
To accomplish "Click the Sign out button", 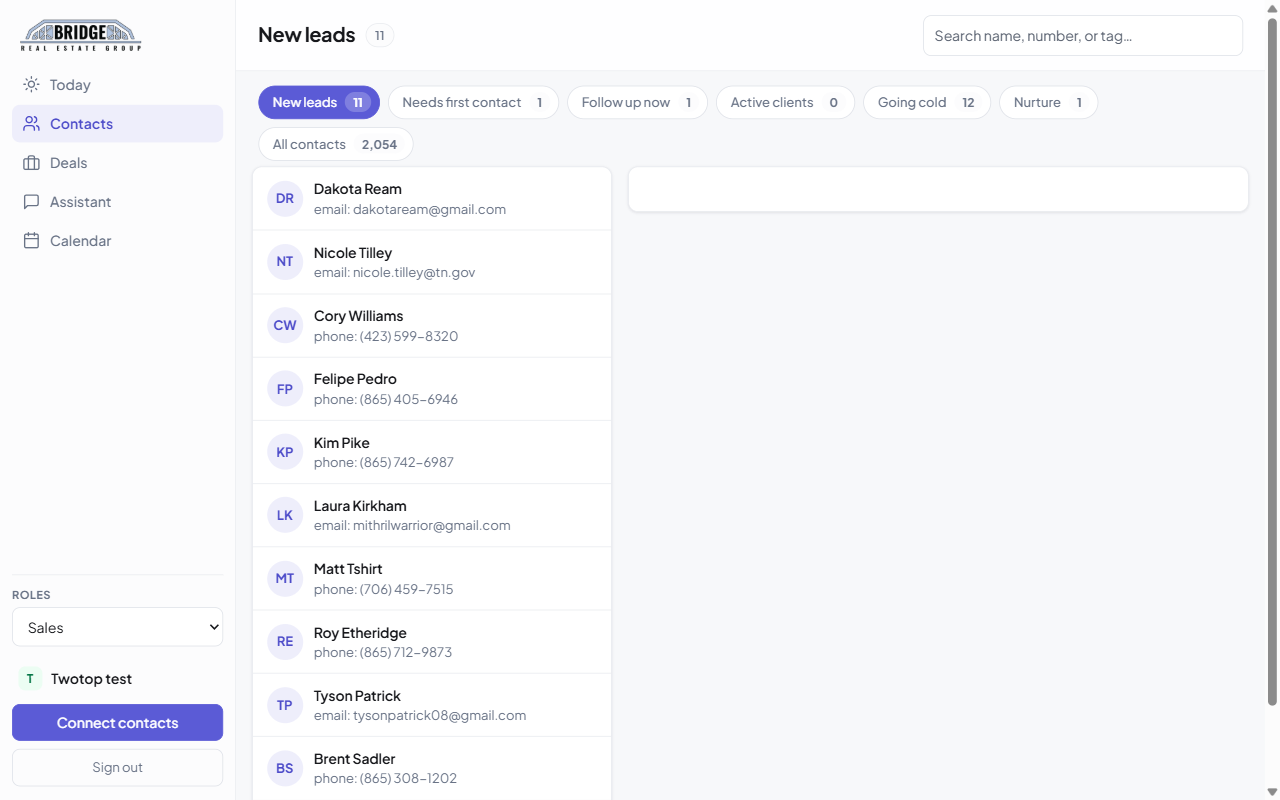I will [118, 768].
